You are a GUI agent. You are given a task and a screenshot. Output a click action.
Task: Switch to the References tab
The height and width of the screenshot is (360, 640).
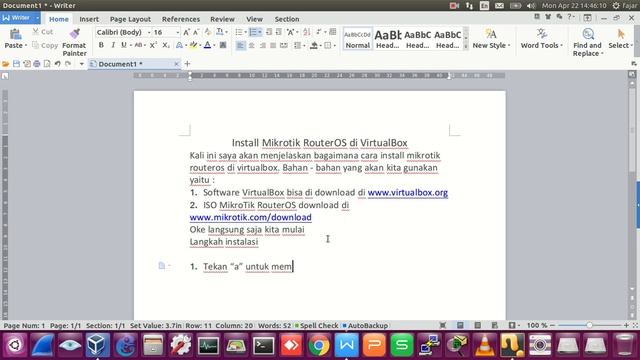pos(181,19)
